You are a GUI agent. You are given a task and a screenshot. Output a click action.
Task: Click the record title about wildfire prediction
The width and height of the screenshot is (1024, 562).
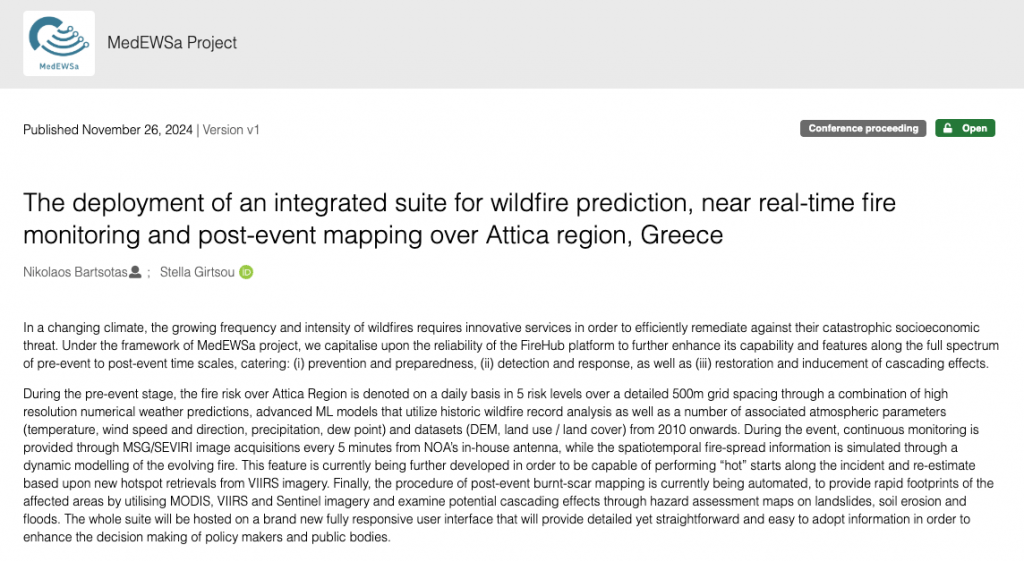pos(459,219)
